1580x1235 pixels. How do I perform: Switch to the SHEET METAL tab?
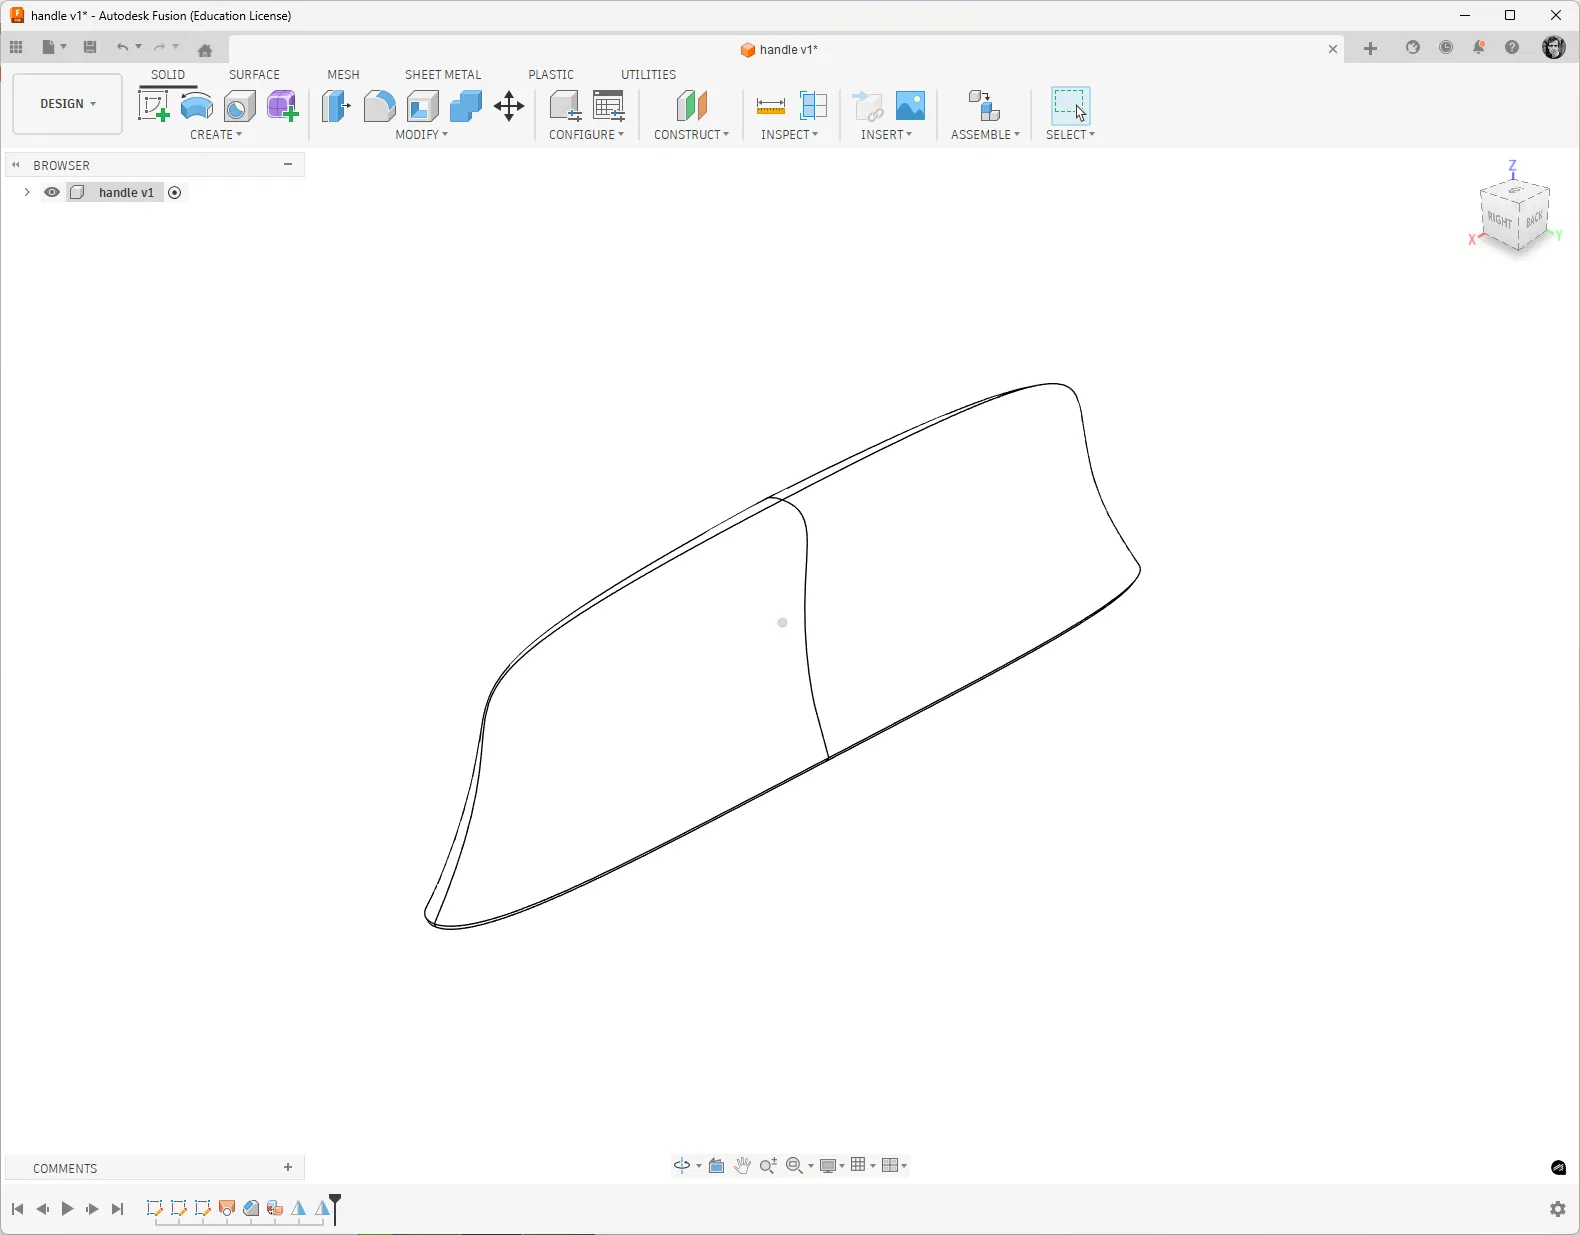(x=443, y=75)
